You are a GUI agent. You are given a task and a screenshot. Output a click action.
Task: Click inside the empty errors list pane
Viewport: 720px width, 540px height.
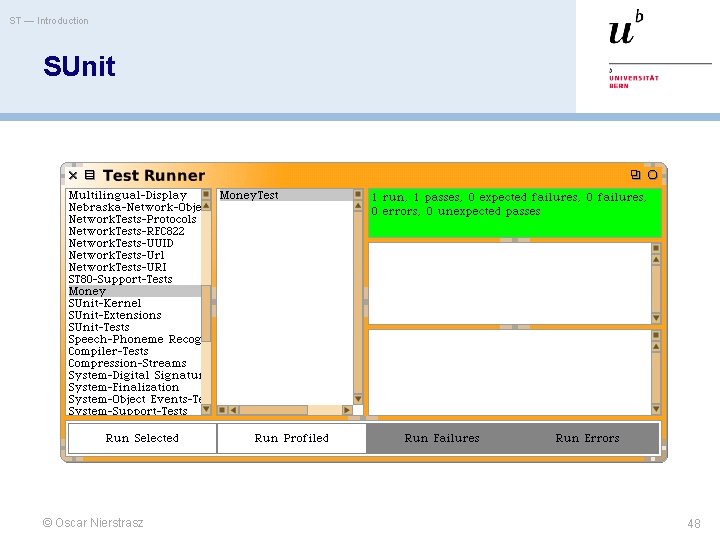(510, 372)
